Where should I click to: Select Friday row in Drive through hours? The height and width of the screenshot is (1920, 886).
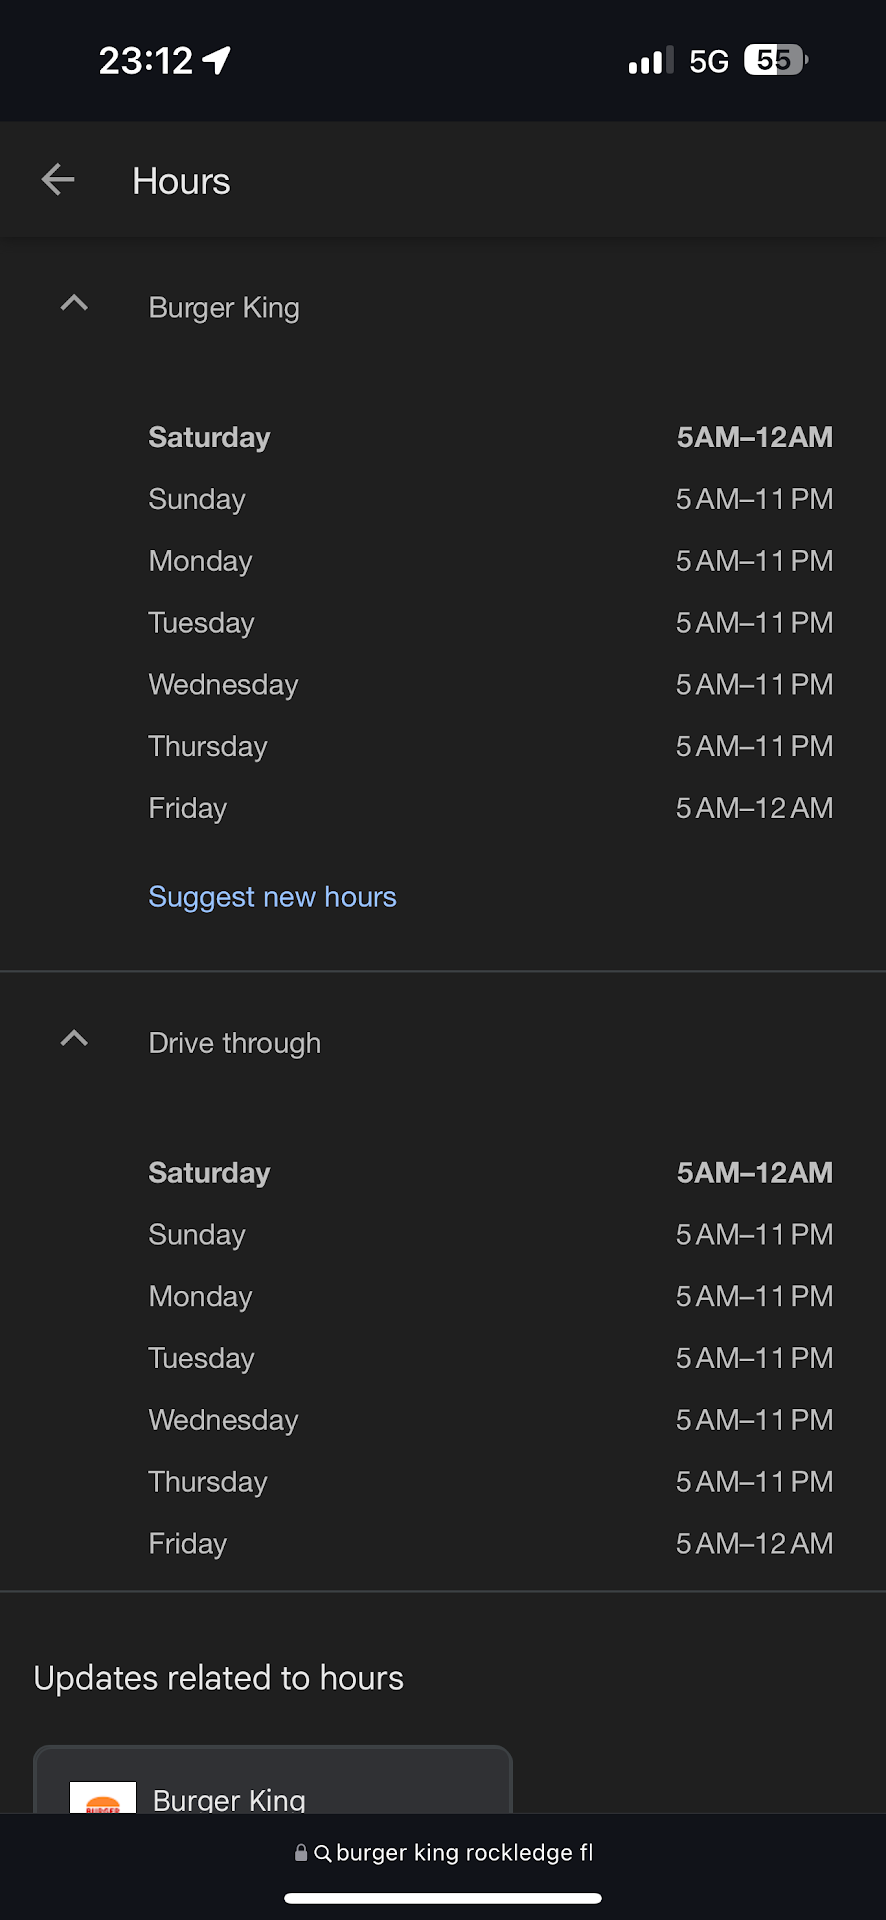pyautogui.click(x=490, y=1543)
